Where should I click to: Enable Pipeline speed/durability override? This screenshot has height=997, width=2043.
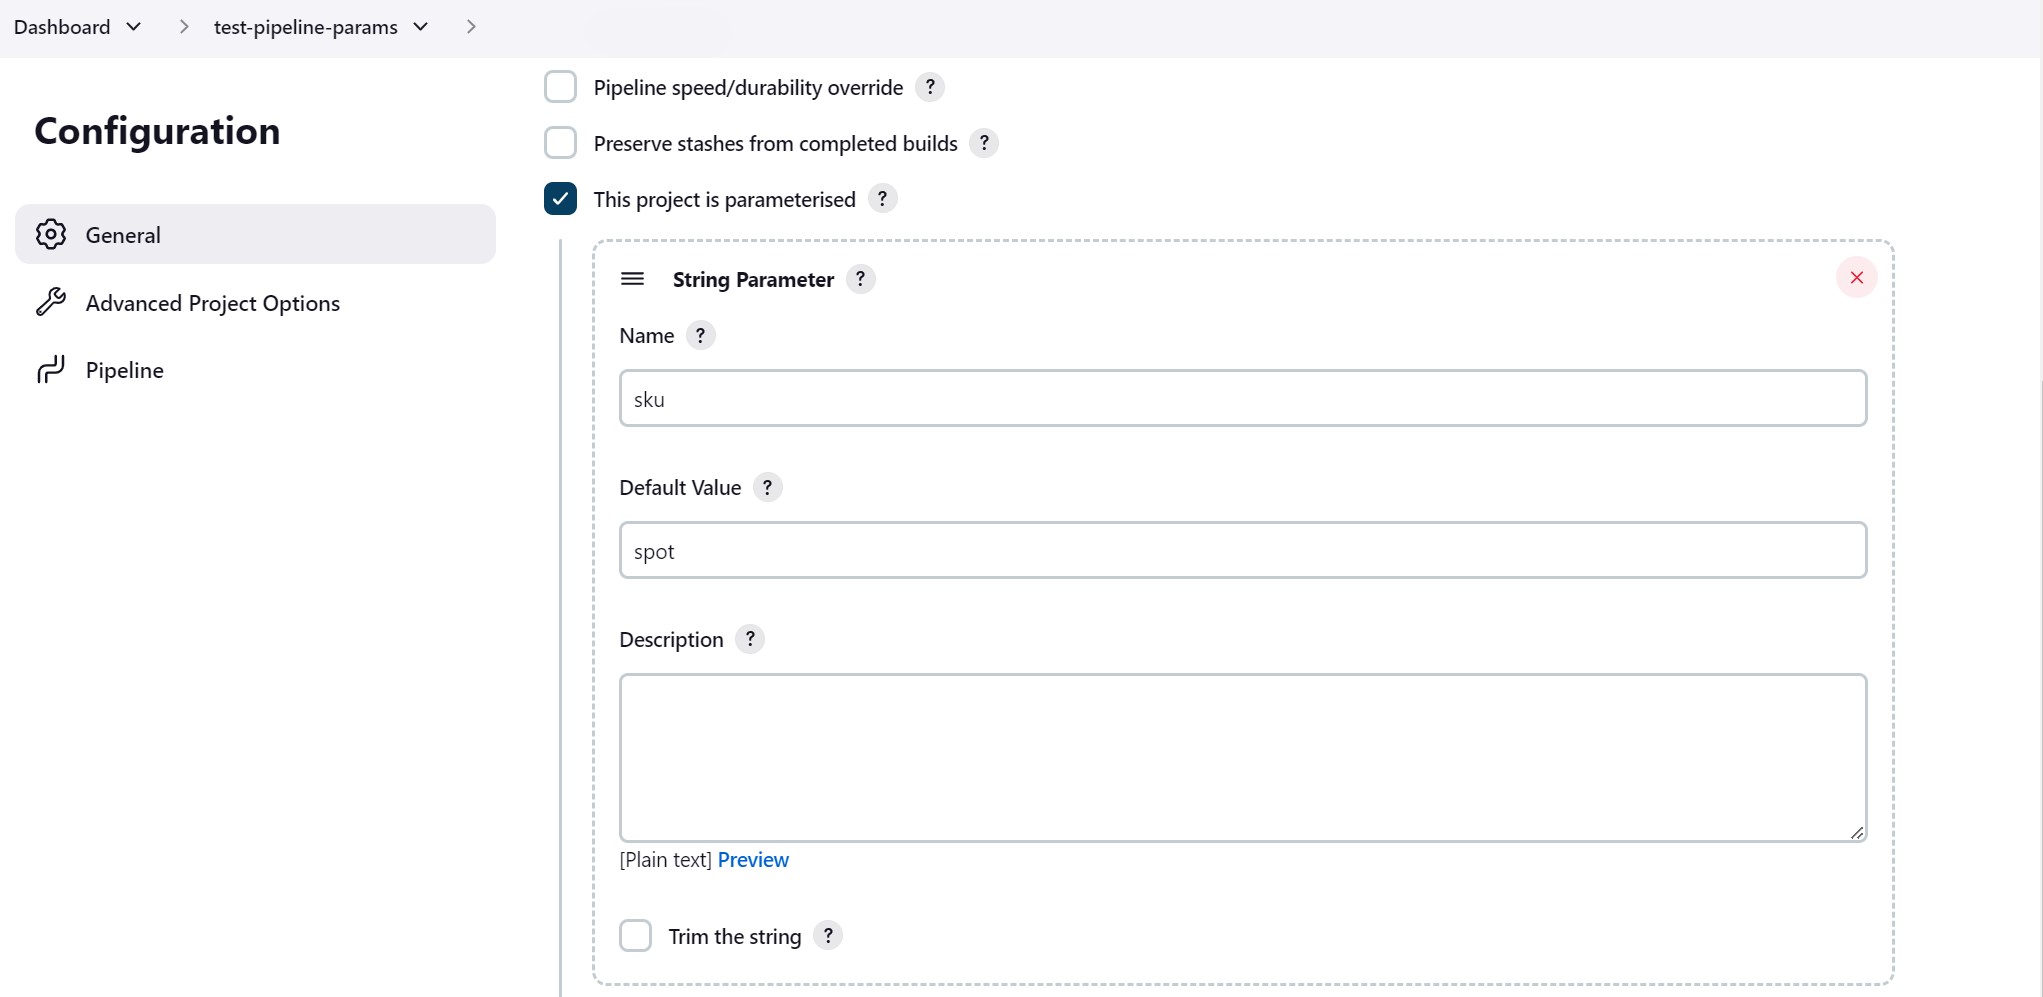(x=560, y=87)
